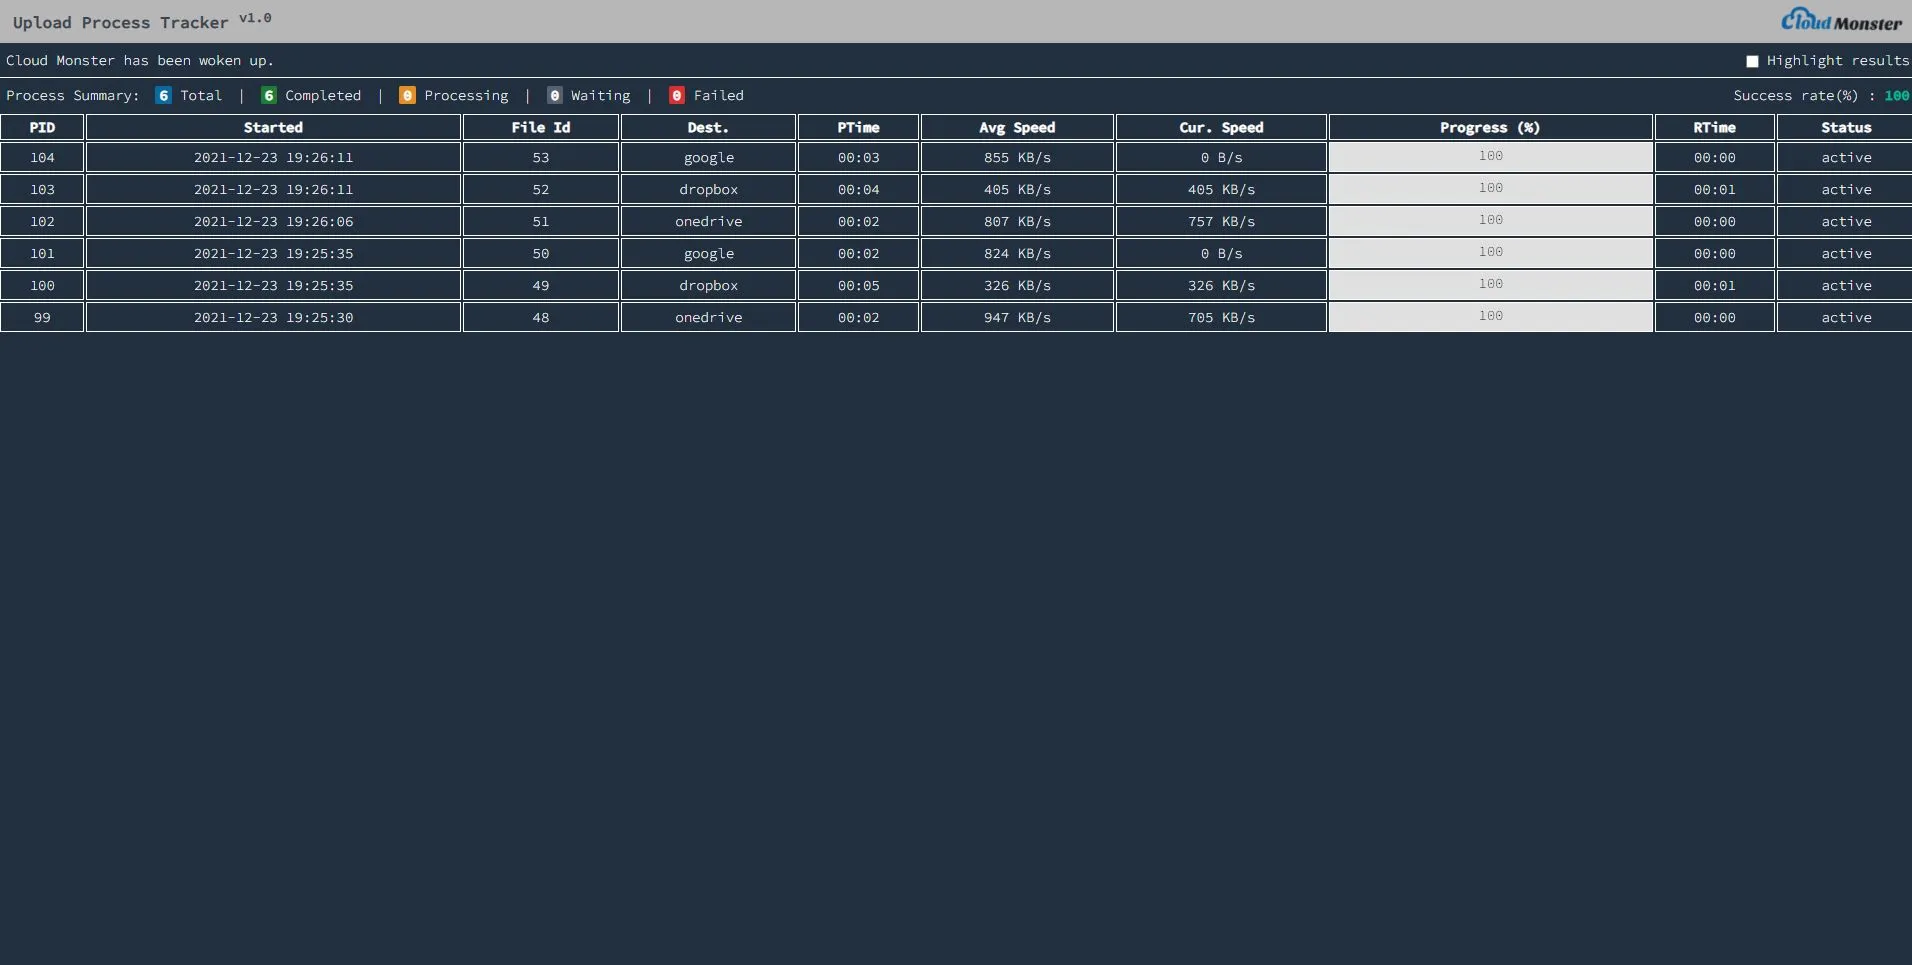
Task: Click the File Id 52 cell
Action: (541, 189)
